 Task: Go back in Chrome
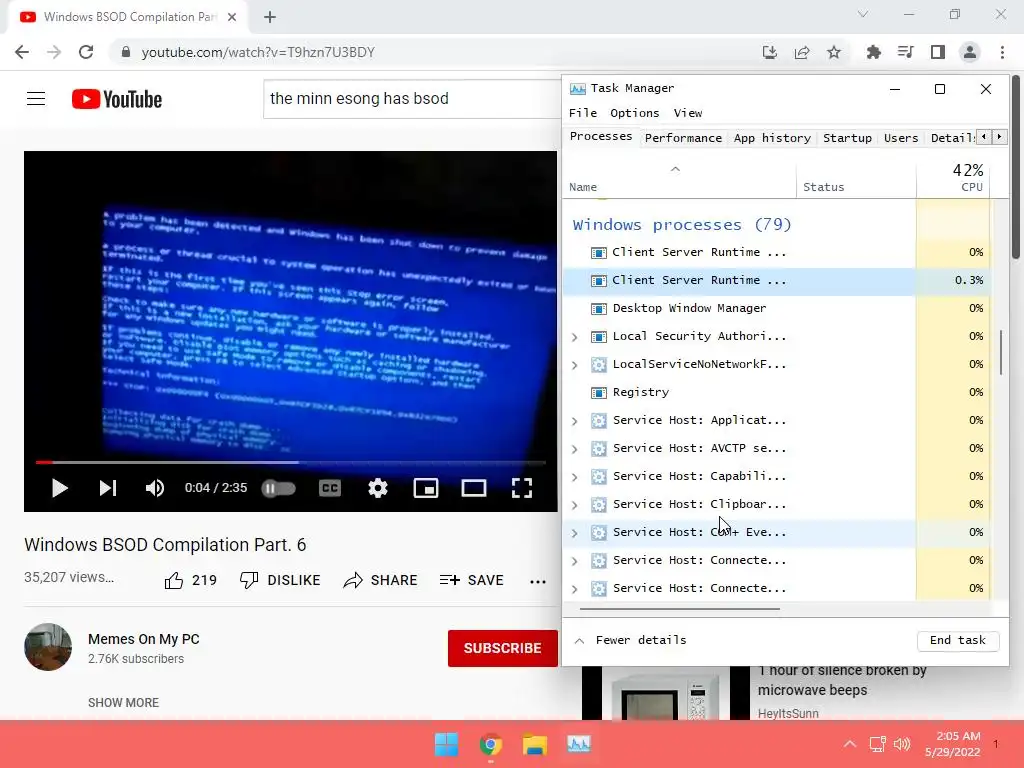click(x=22, y=52)
